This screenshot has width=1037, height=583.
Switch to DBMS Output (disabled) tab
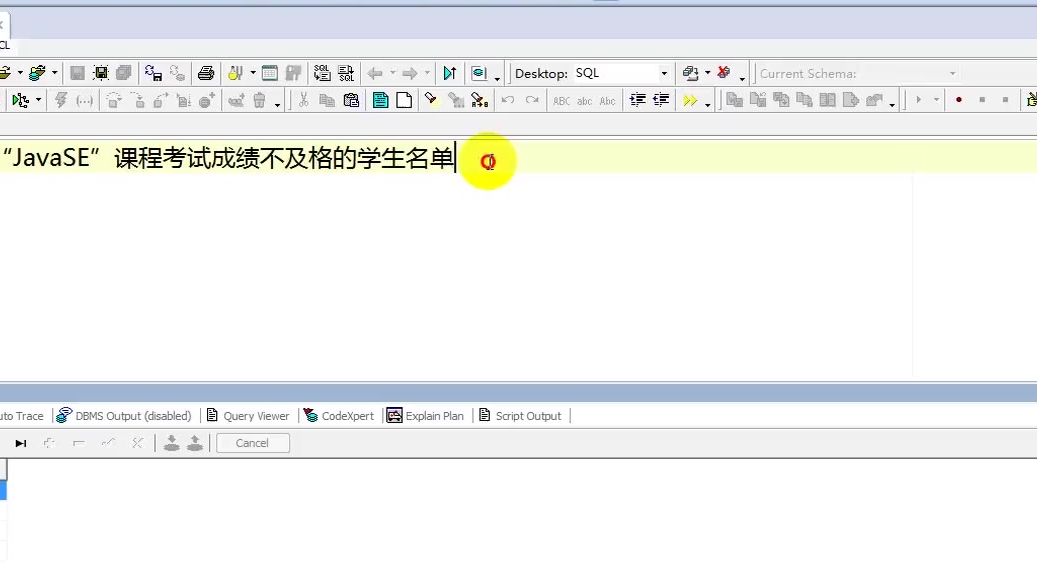pos(124,416)
